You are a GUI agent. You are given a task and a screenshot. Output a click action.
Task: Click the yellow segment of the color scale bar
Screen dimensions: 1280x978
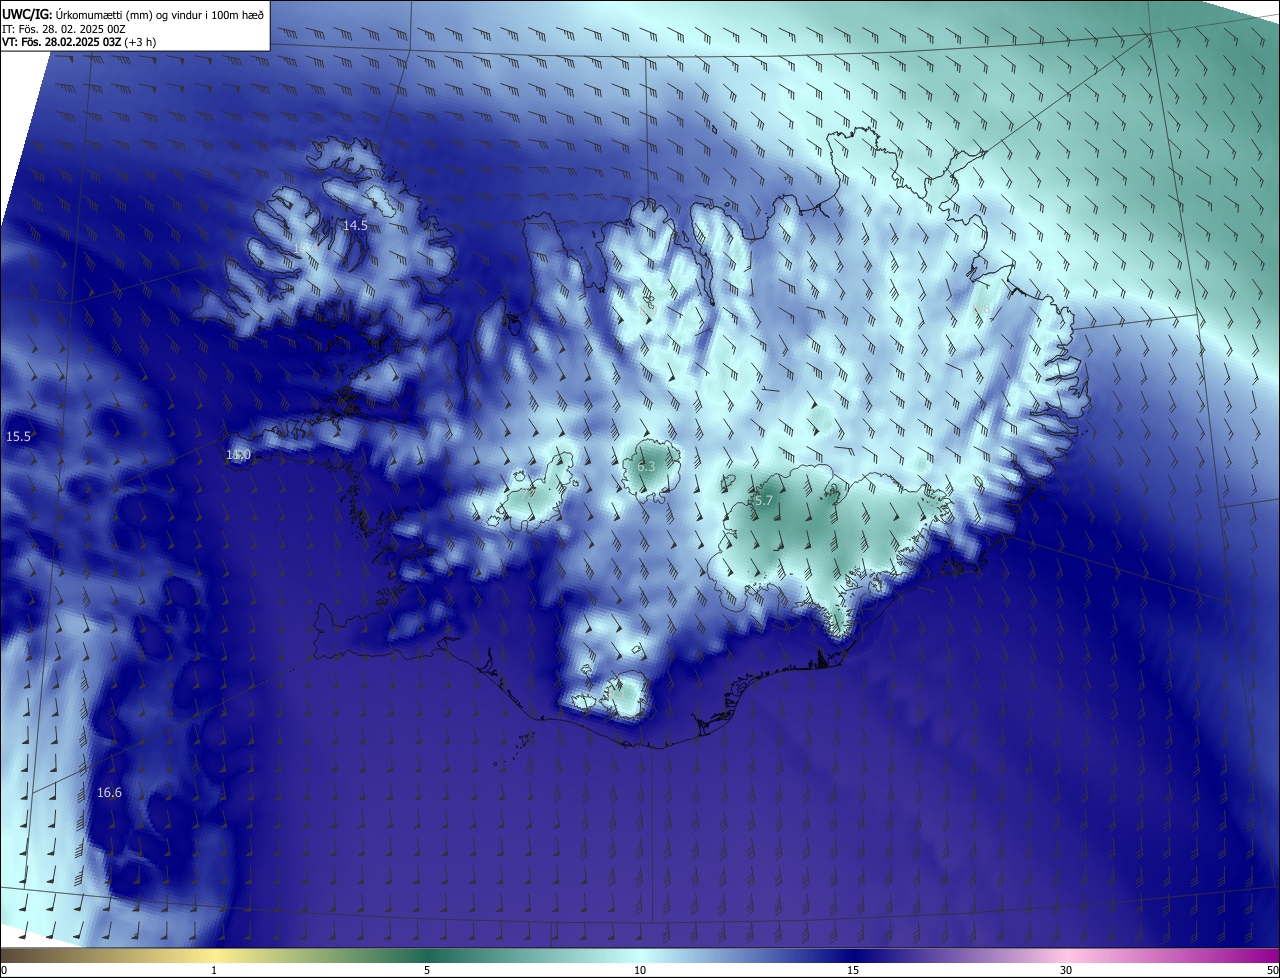pyautogui.click(x=214, y=955)
